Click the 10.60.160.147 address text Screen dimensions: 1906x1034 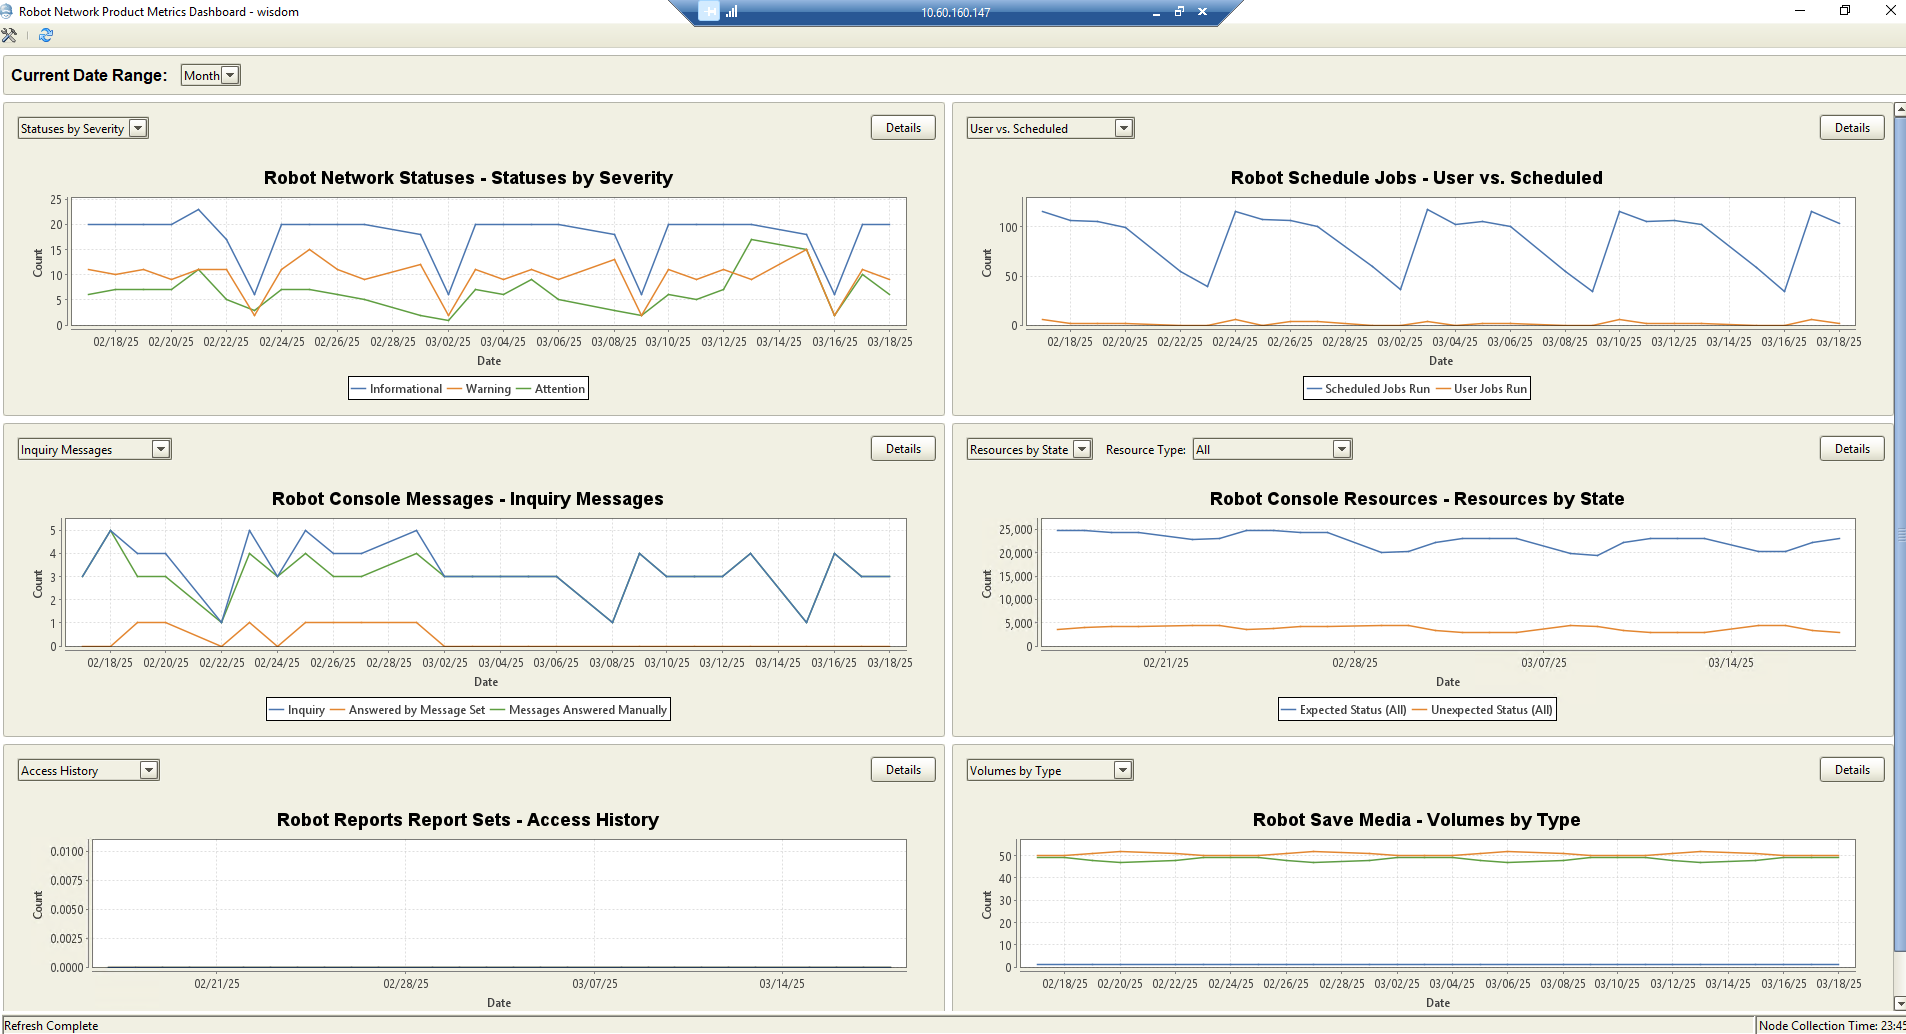click(956, 13)
